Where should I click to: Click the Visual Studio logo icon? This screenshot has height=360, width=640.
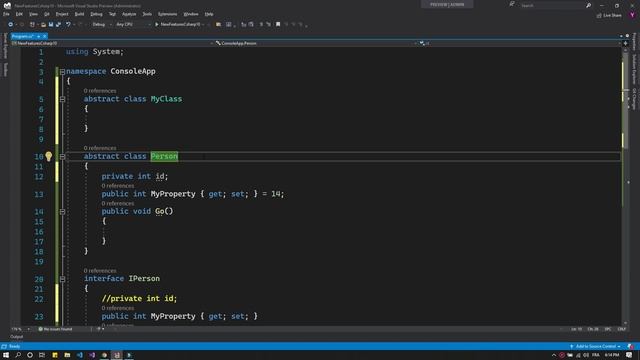(7, 6)
